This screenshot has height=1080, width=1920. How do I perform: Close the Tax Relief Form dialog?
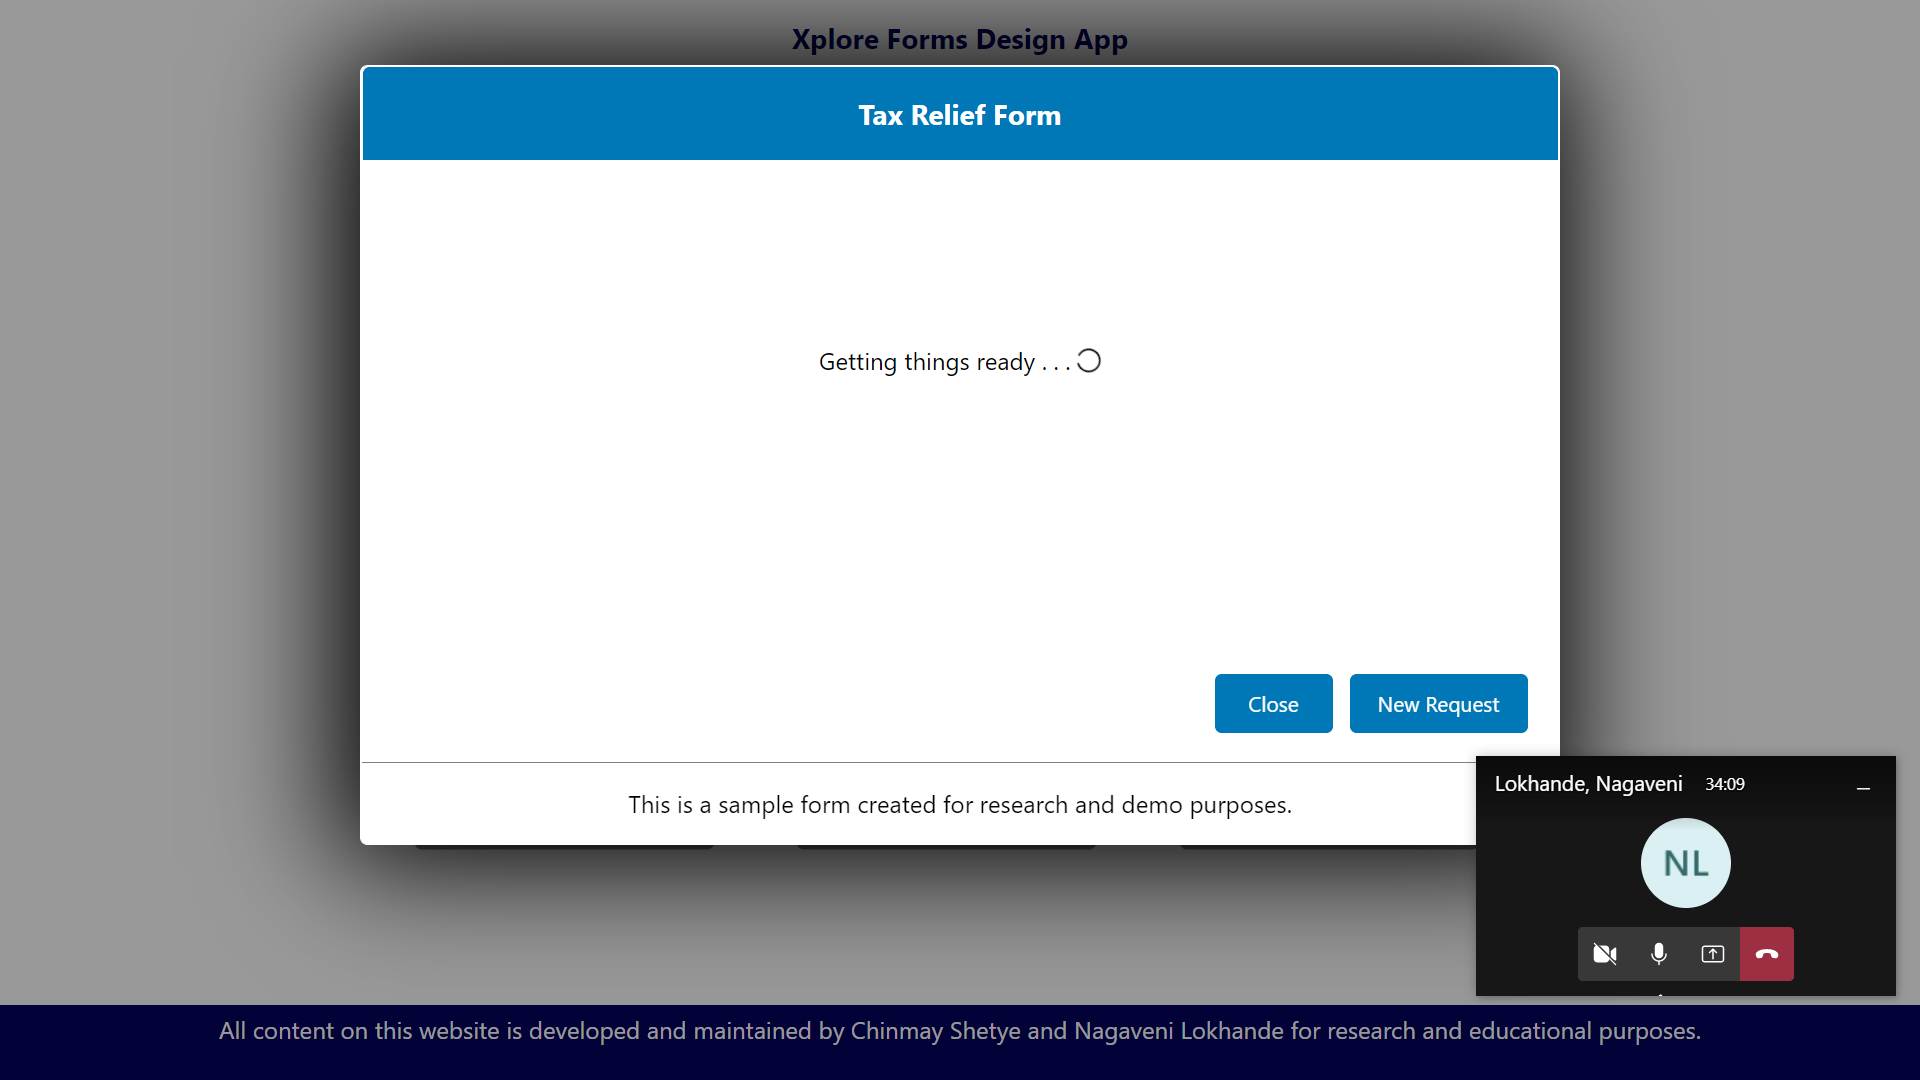[1273, 704]
